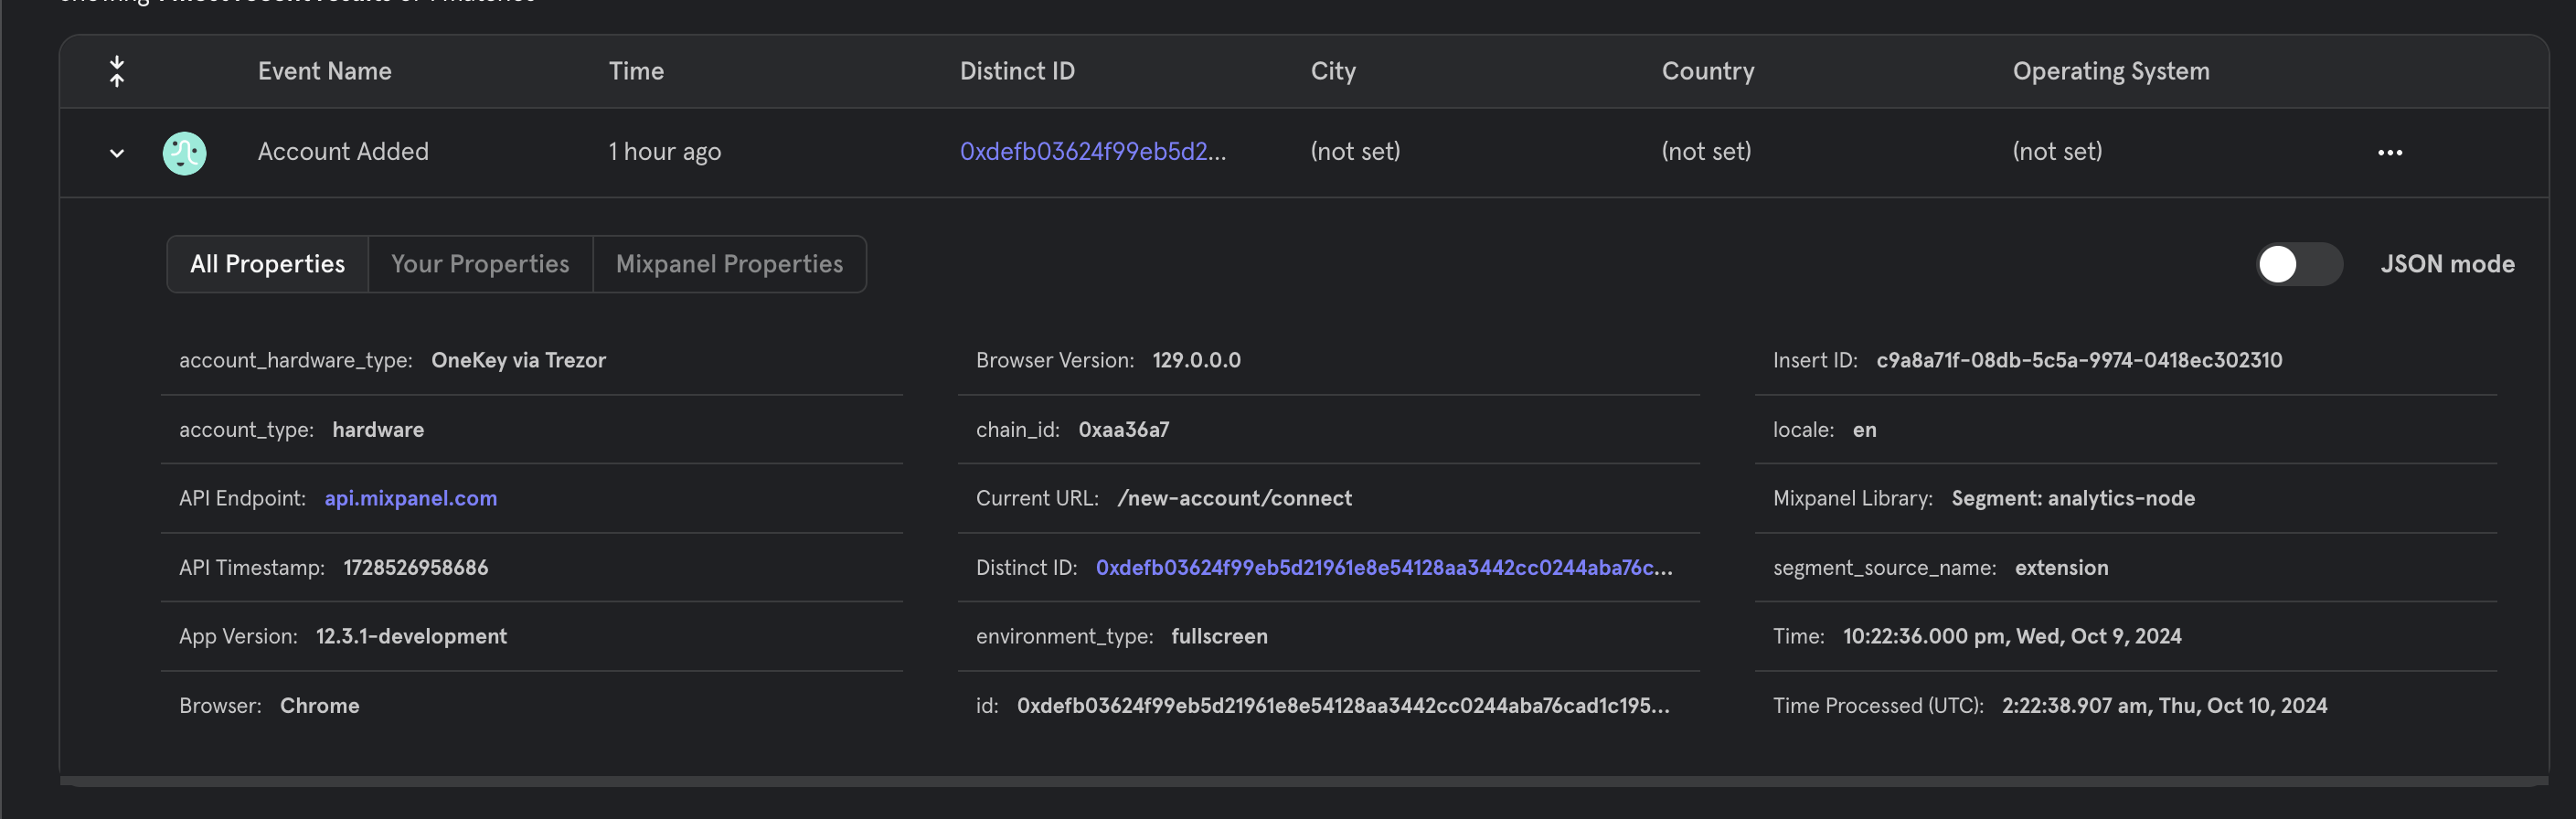Click the Country column header
The width and height of the screenshot is (2576, 819).
(x=1707, y=71)
